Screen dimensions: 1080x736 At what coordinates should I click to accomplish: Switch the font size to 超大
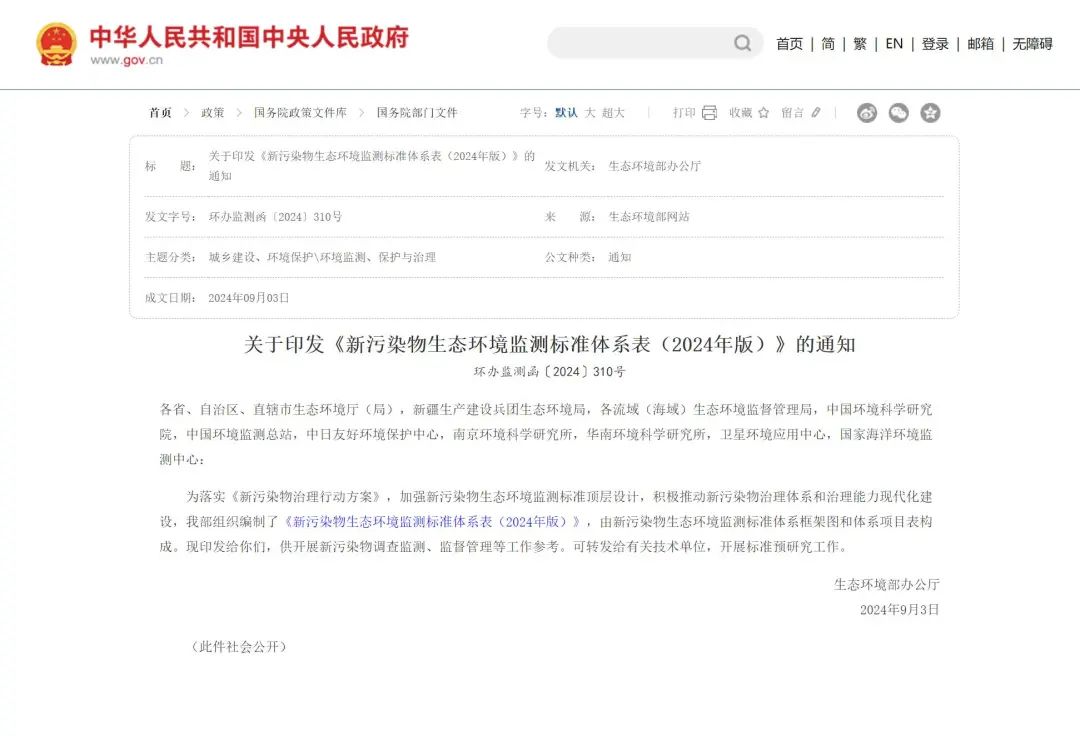coord(613,113)
